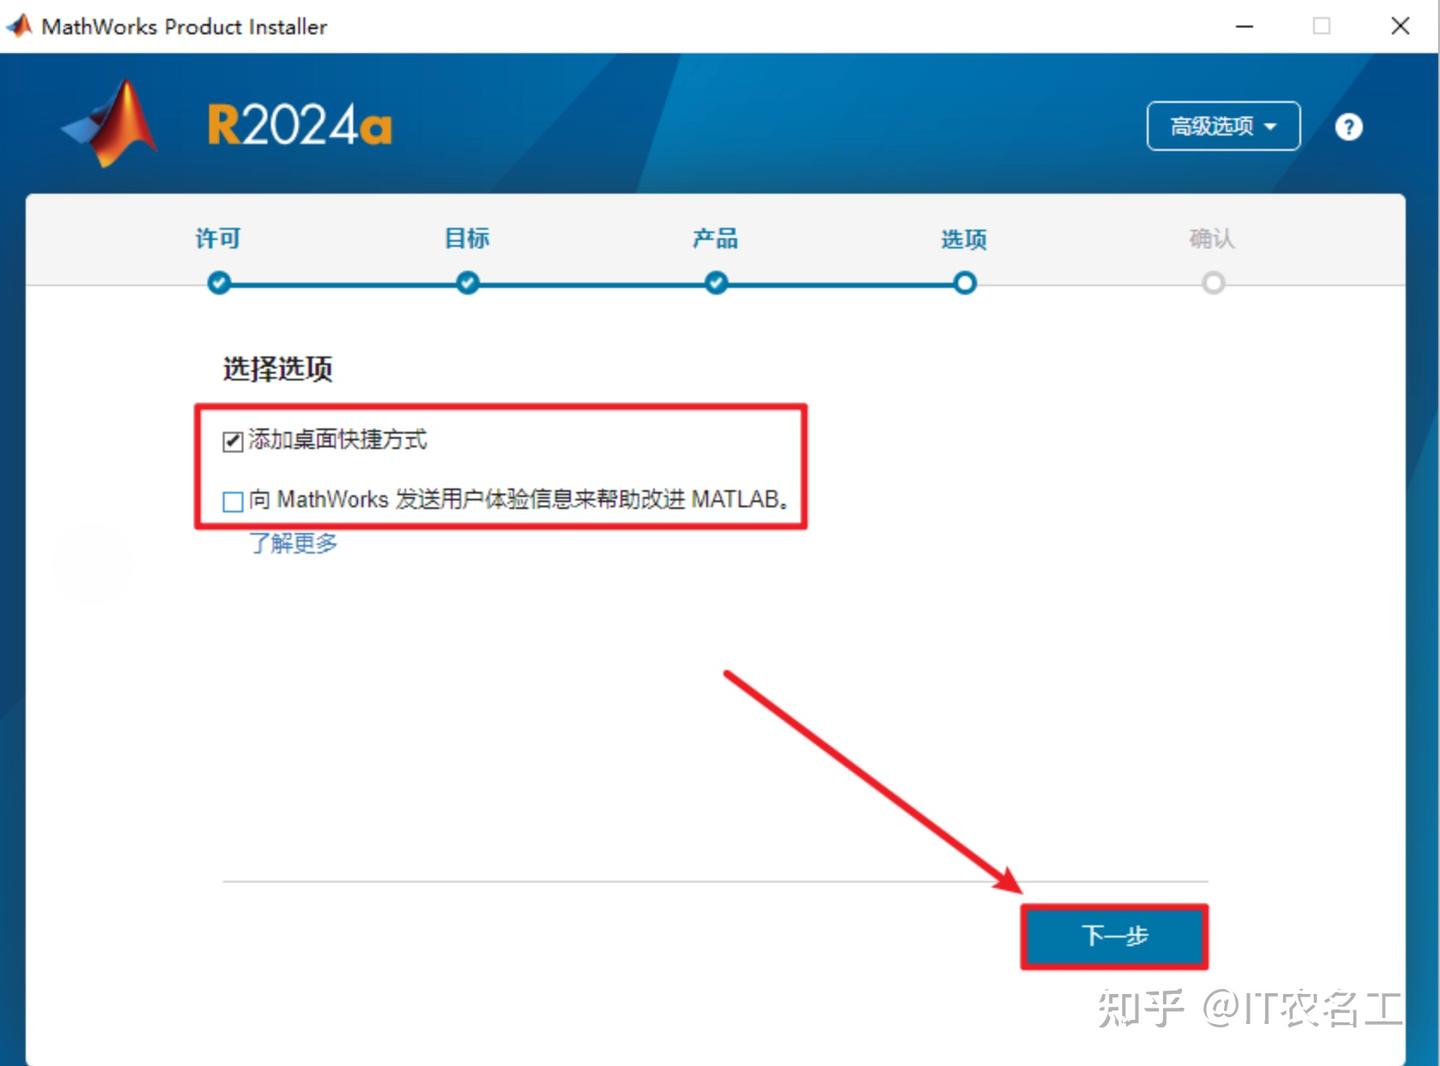Screen dimensions: 1440x1066
Task: Click the 选项 current step circle
Action: [x=964, y=283]
